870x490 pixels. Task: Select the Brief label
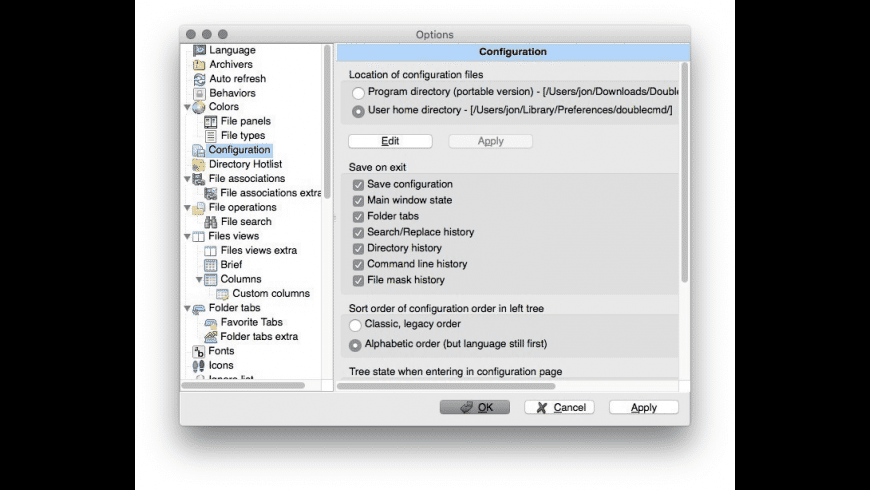click(231, 265)
